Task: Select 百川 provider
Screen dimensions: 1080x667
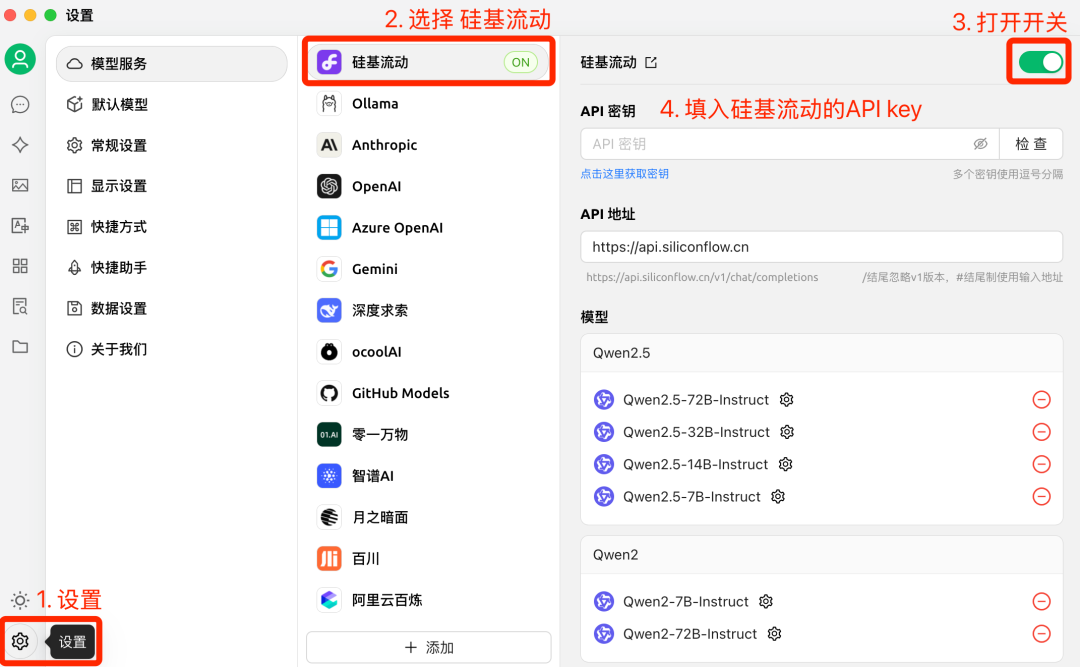Action: (x=428, y=558)
